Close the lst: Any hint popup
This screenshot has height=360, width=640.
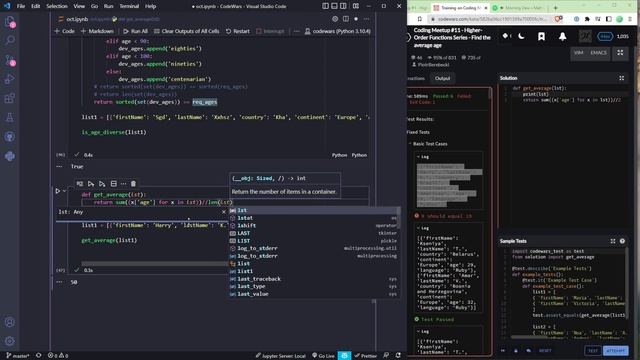coord(223,212)
